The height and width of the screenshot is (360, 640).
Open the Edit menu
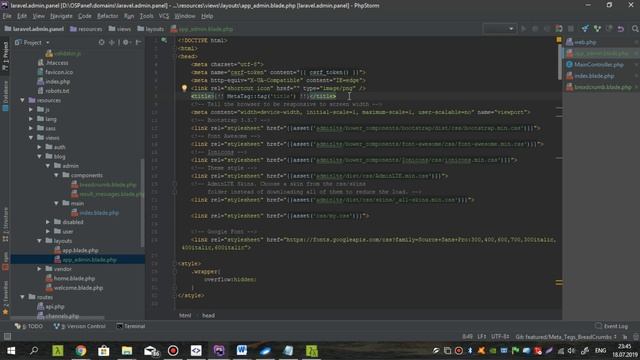(x=22, y=16)
